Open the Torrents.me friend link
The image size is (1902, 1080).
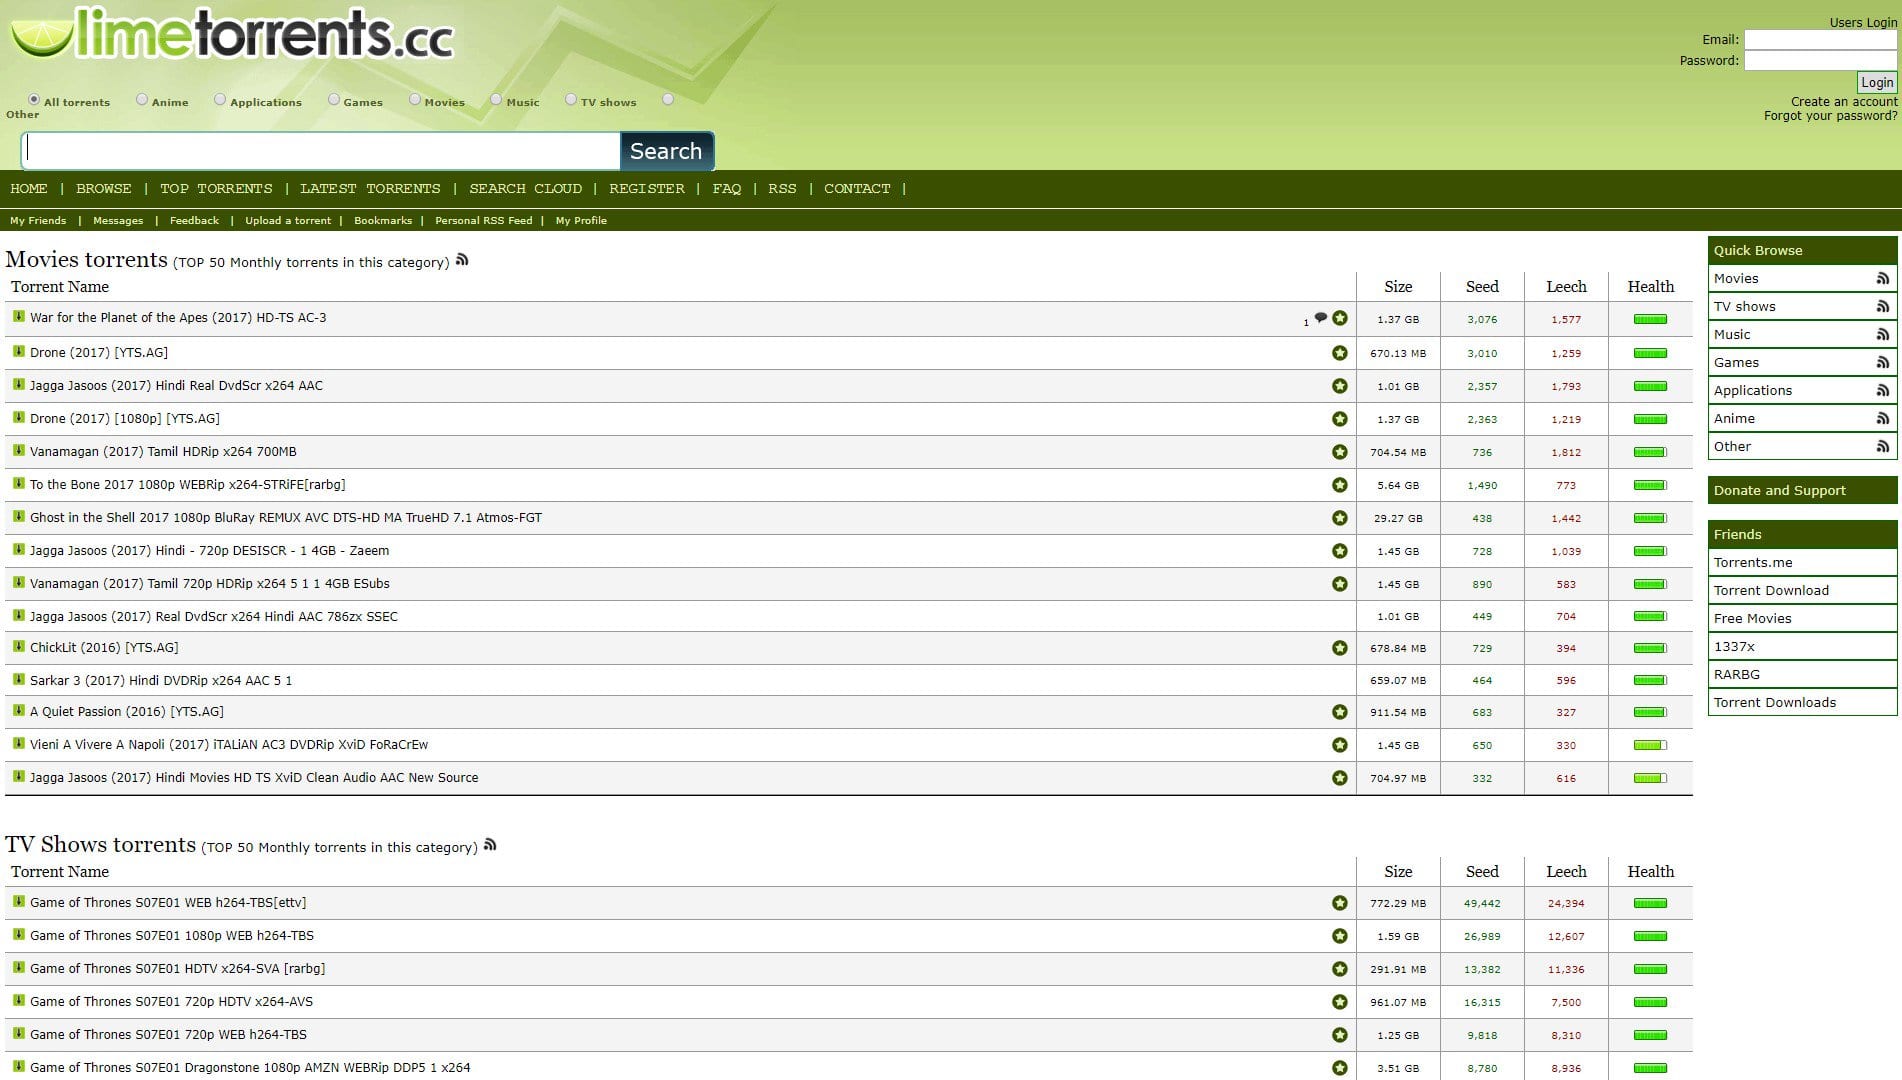[1802, 563]
